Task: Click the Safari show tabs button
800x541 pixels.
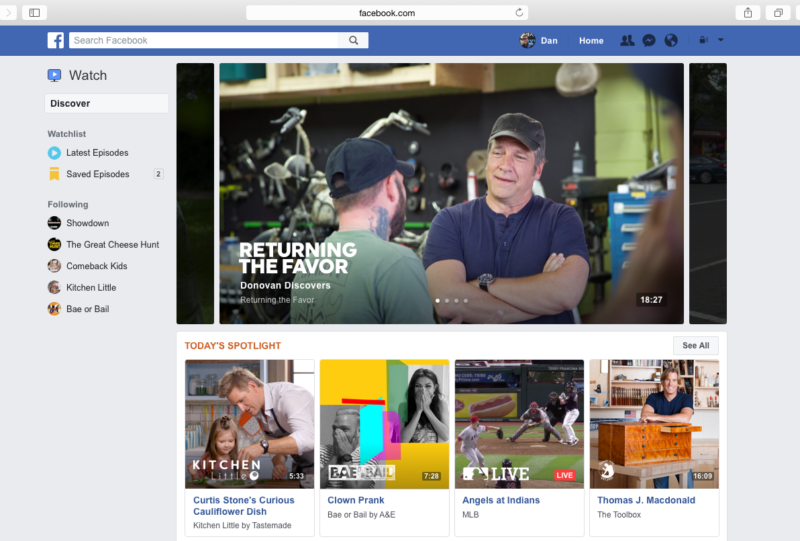Action: coord(778,13)
